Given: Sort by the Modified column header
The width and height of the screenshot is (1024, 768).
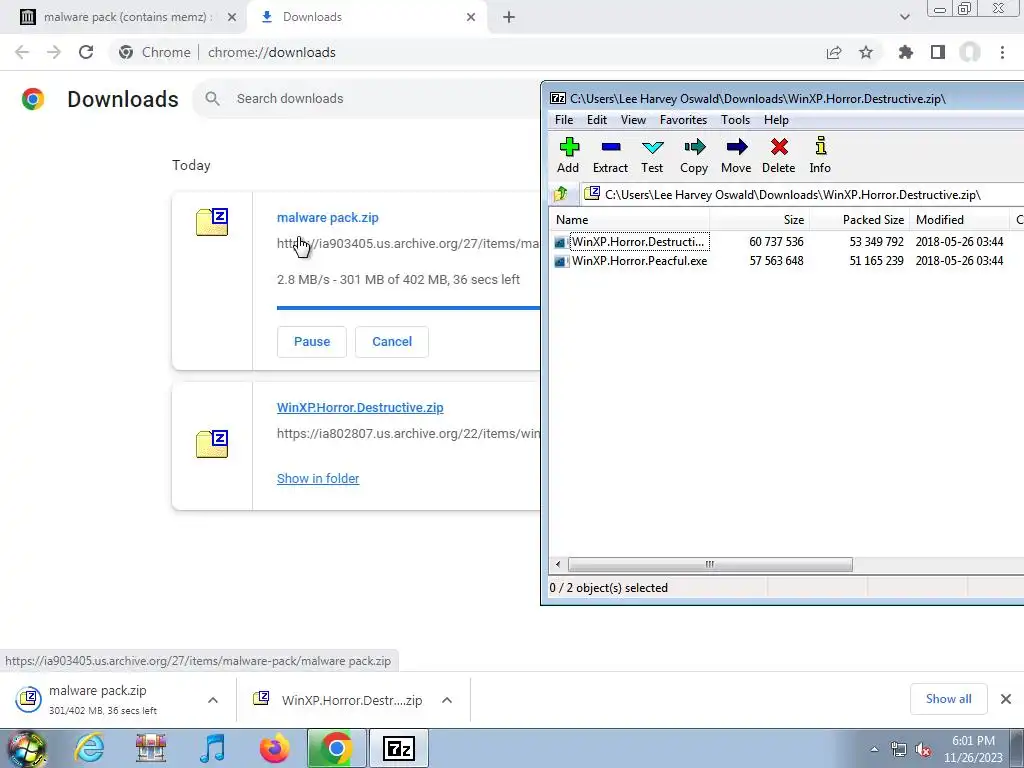Looking at the screenshot, I should click(959, 219).
